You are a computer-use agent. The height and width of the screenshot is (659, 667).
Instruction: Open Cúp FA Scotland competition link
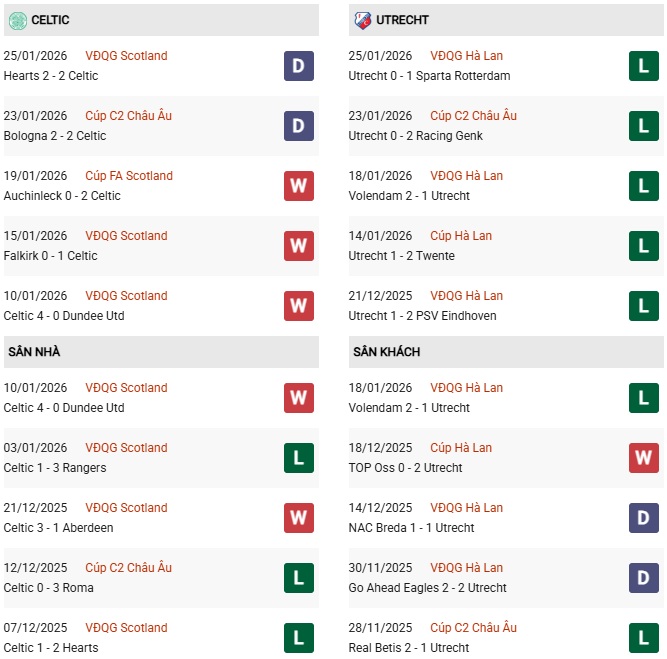click(128, 176)
